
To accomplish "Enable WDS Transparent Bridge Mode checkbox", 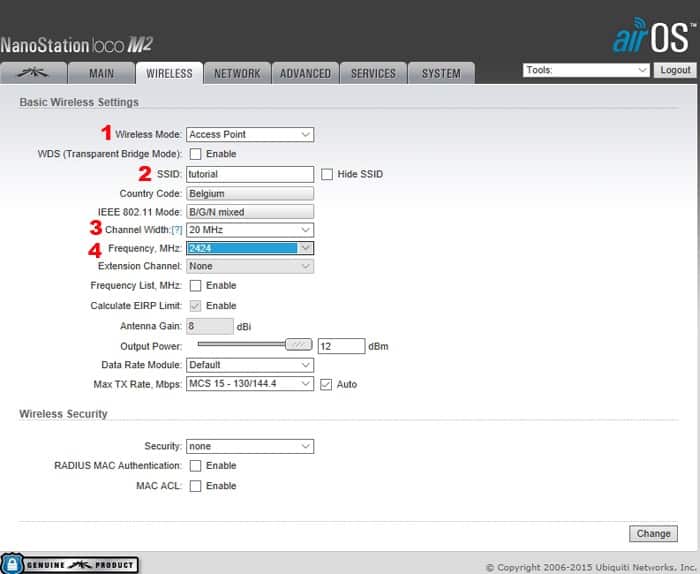I will click(195, 154).
